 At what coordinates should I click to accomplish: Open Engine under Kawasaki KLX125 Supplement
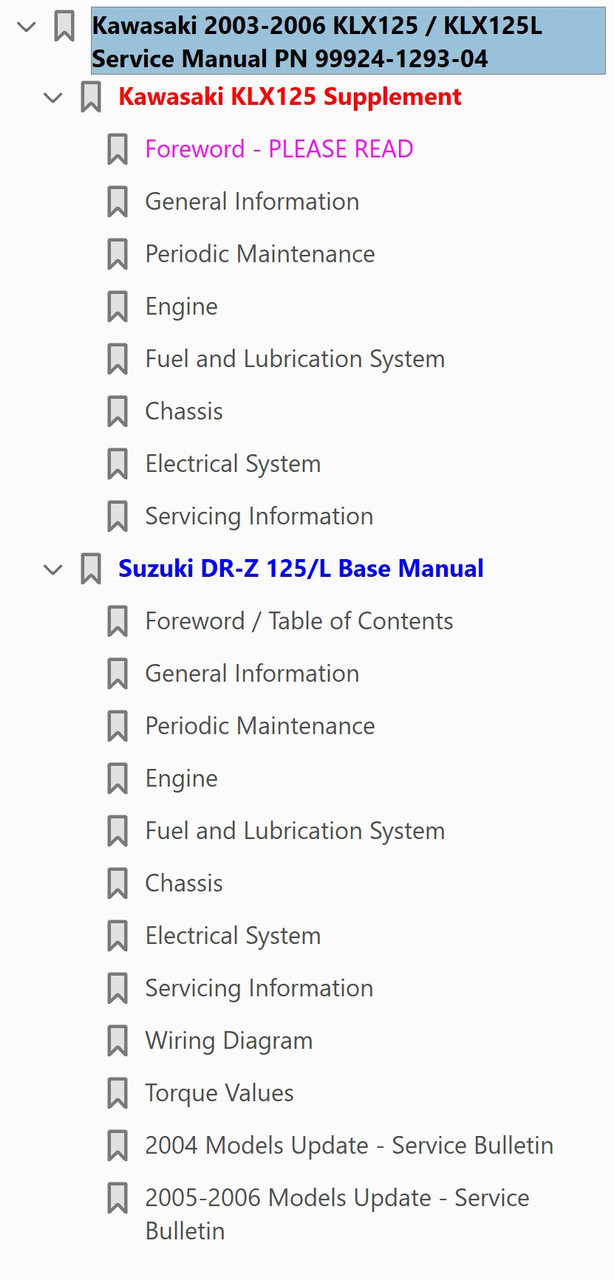pos(181,306)
